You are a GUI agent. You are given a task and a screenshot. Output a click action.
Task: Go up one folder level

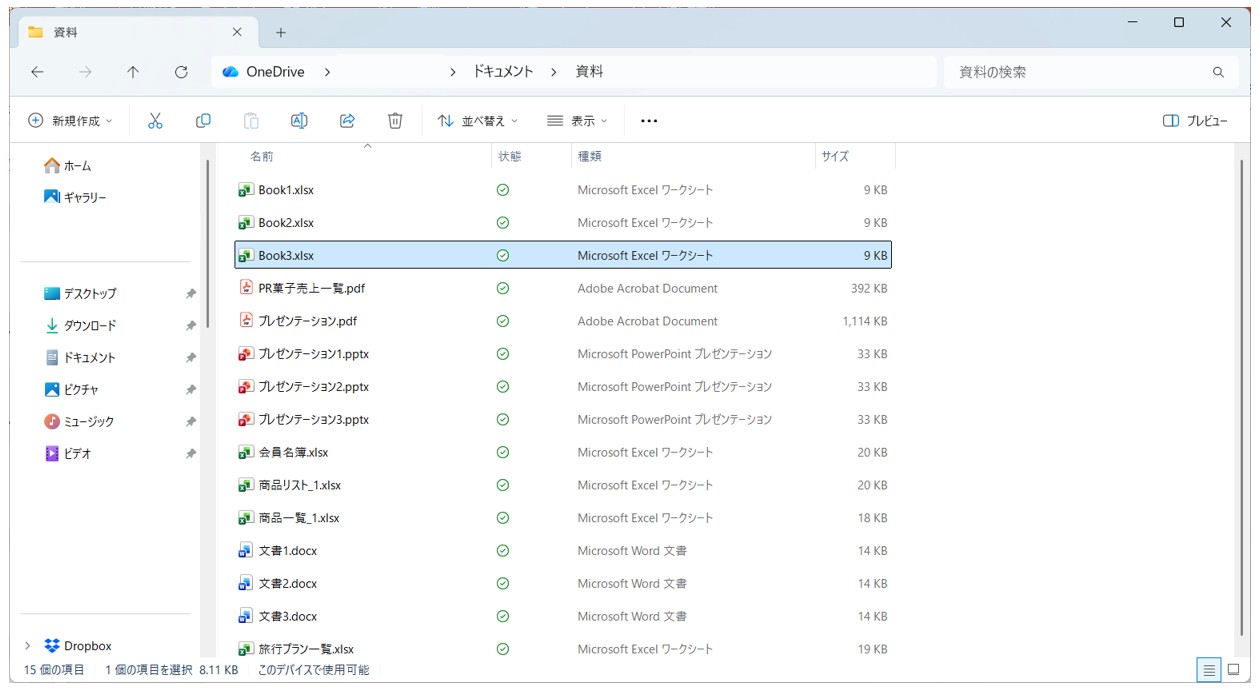(133, 72)
